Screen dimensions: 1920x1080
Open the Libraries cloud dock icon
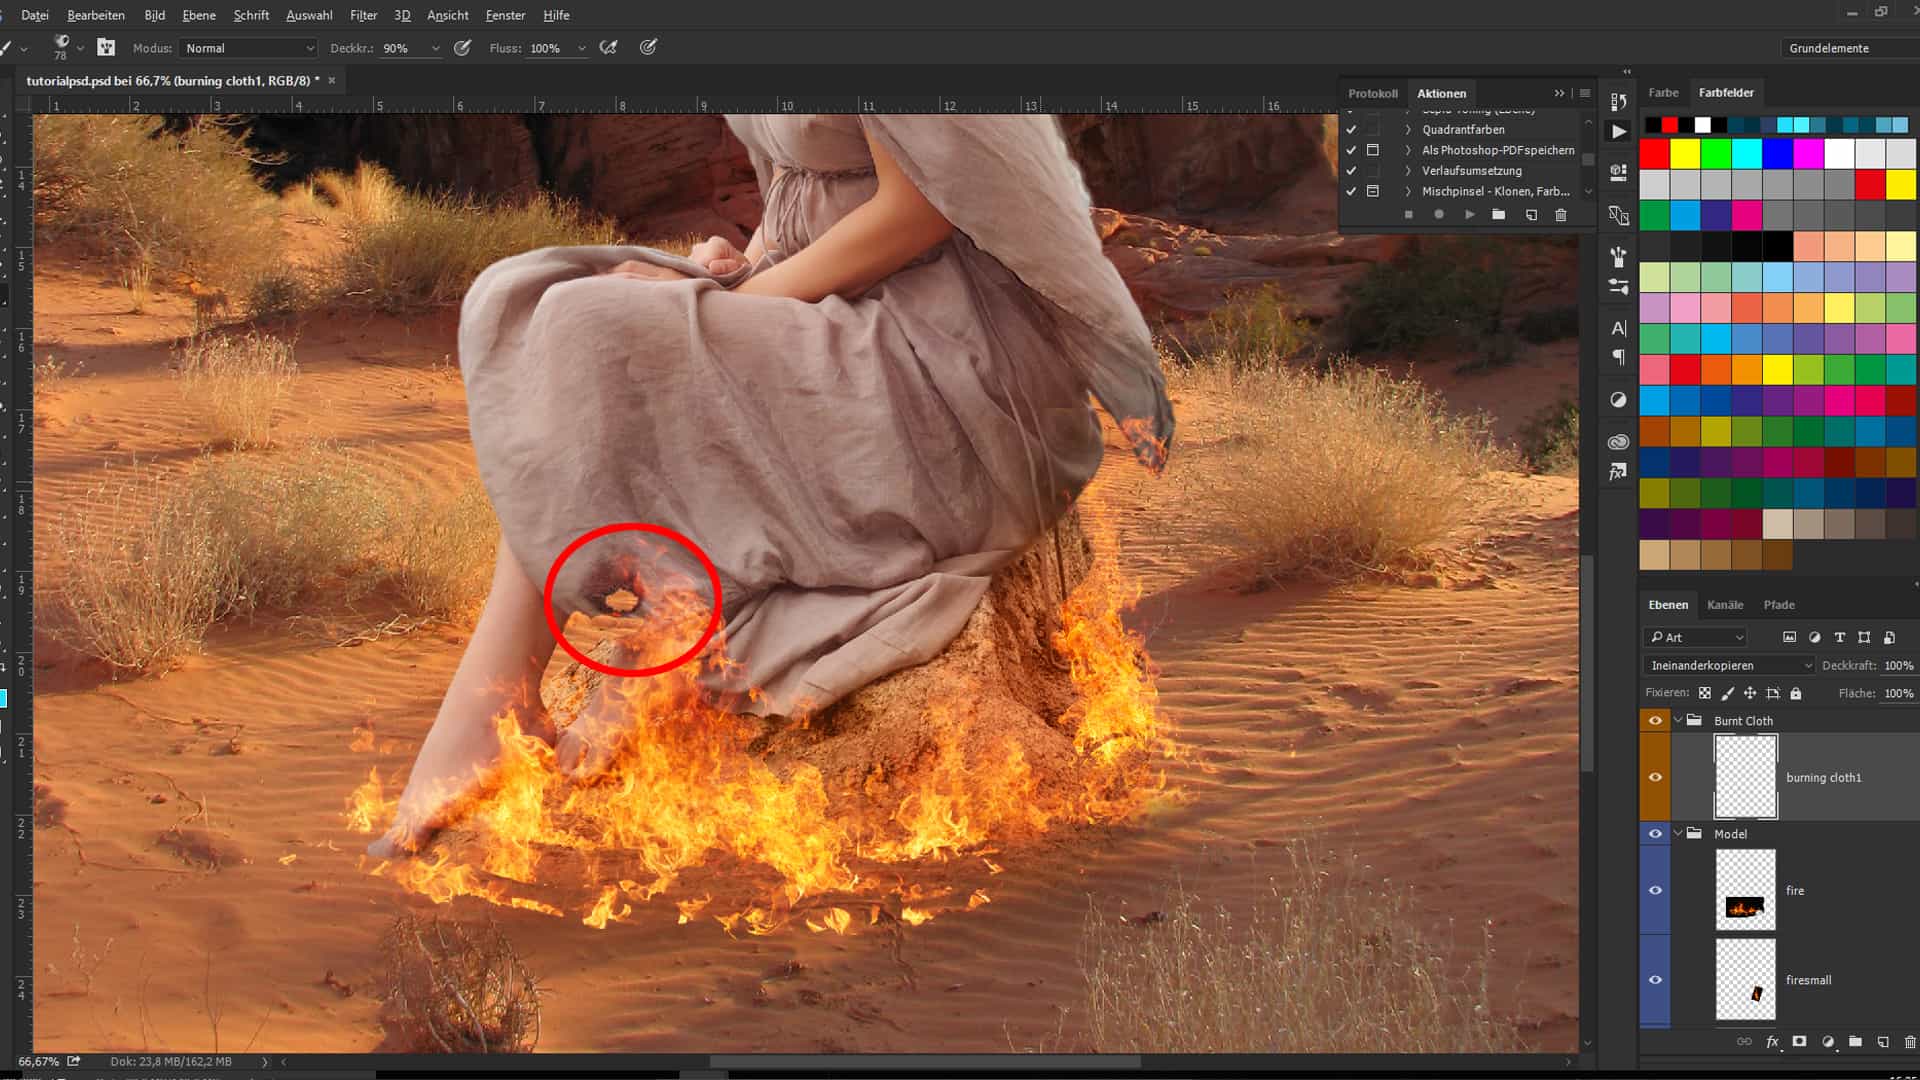[x=1618, y=442]
